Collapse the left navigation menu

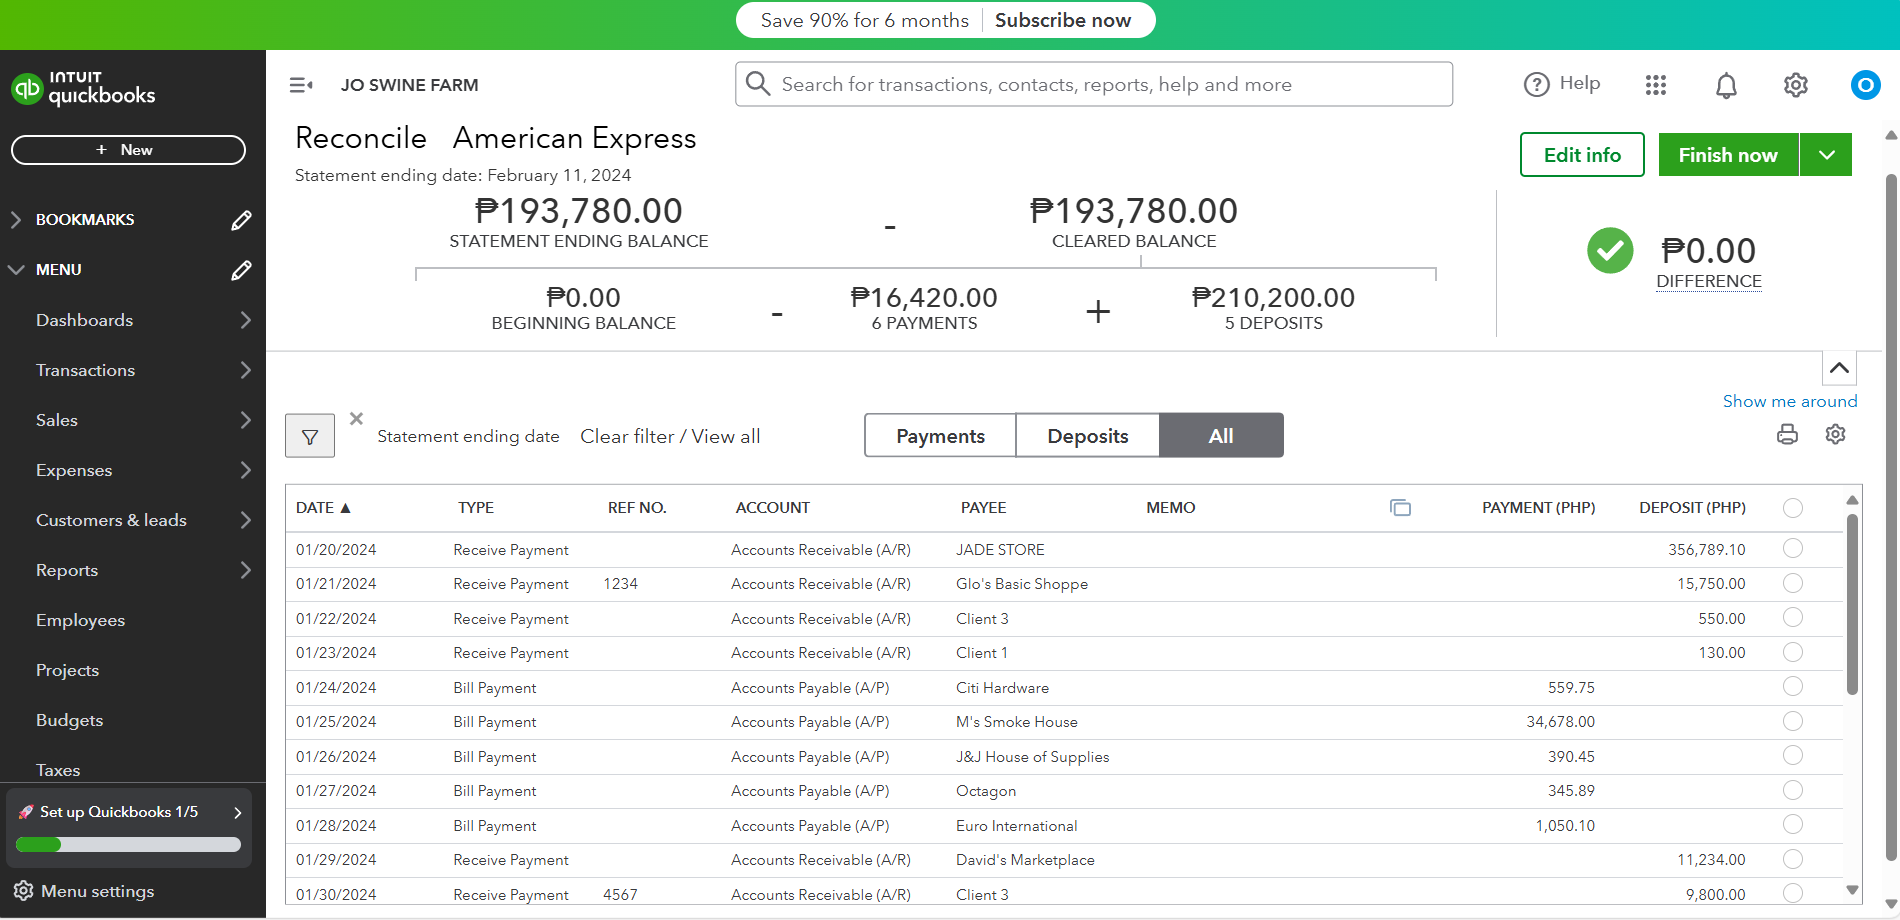(x=301, y=85)
